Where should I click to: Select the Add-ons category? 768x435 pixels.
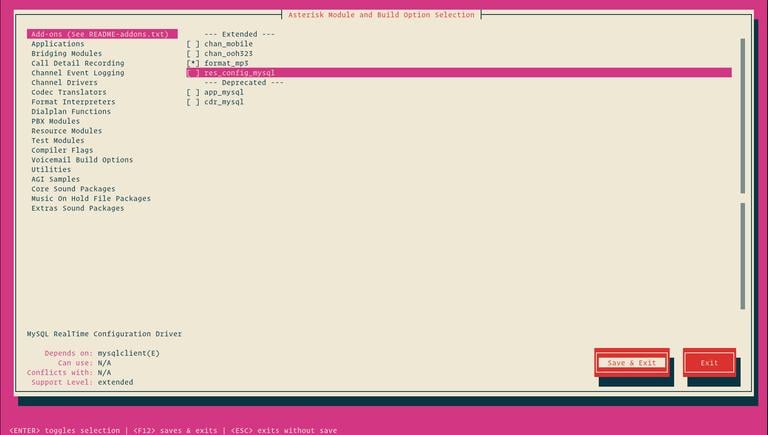pyautogui.click(x=101, y=34)
